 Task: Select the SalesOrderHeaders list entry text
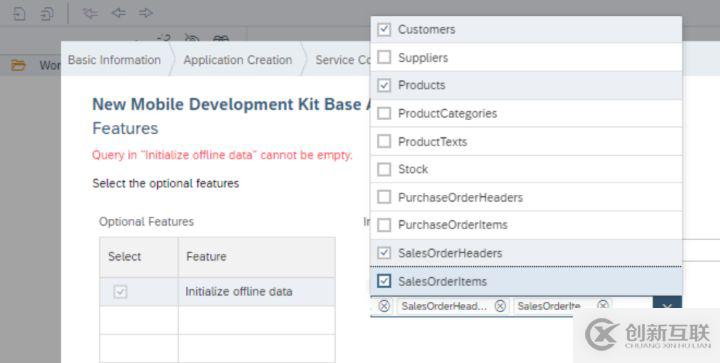click(x=450, y=253)
